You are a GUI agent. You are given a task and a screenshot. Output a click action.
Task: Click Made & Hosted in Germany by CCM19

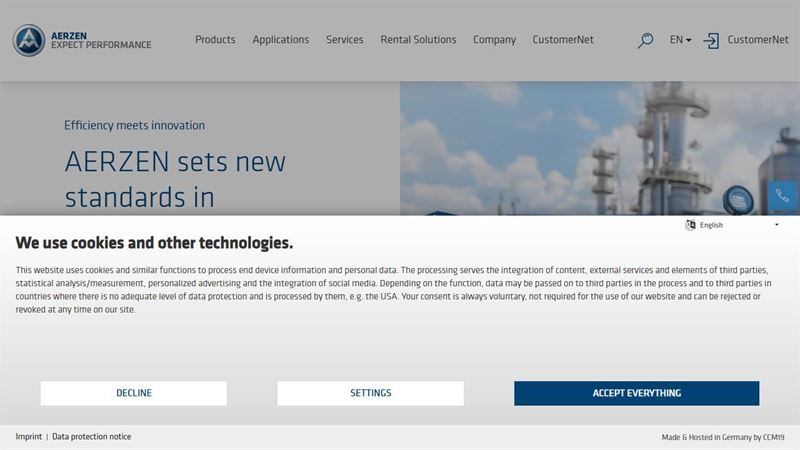(x=723, y=437)
